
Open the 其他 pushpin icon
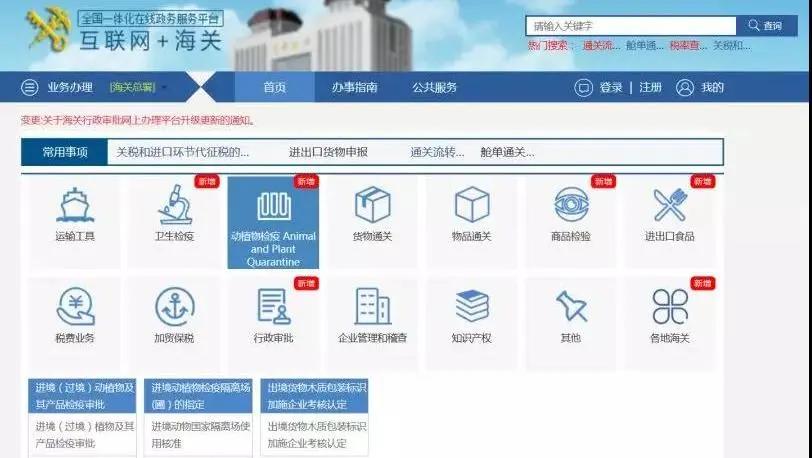pos(571,306)
